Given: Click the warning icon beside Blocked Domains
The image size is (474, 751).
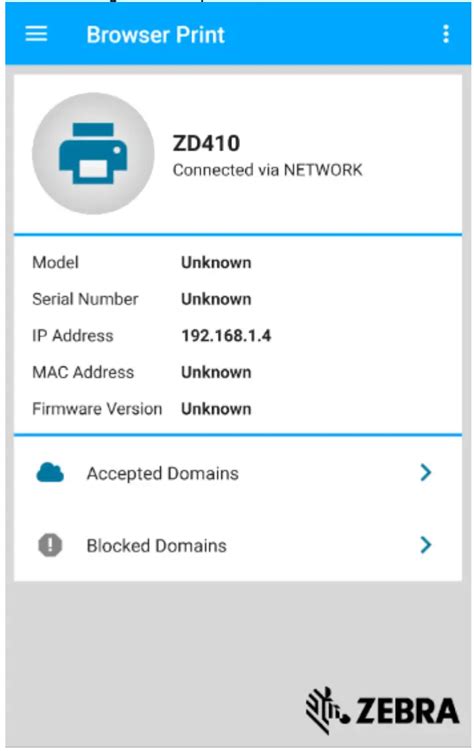Looking at the screenshot, I should pos(50,545).
